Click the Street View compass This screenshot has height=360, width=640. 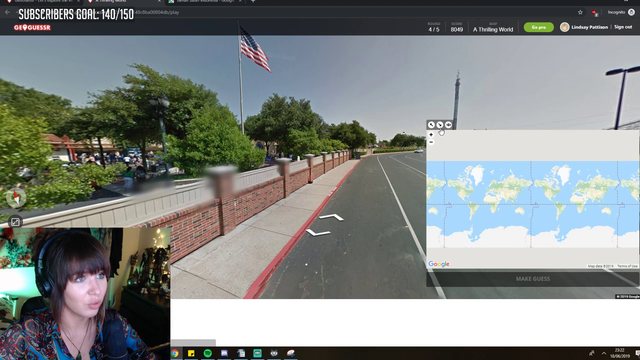pos(16,198)
